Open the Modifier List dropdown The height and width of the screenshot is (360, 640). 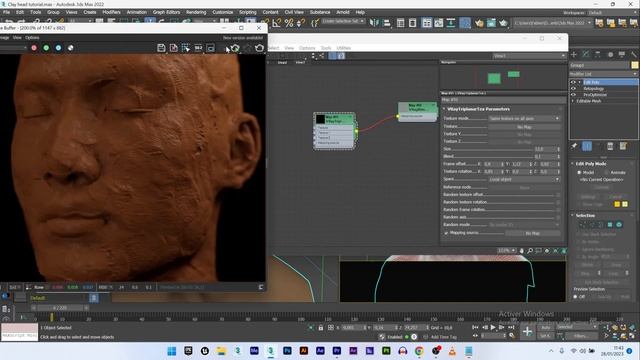click(x=604, y=74)
